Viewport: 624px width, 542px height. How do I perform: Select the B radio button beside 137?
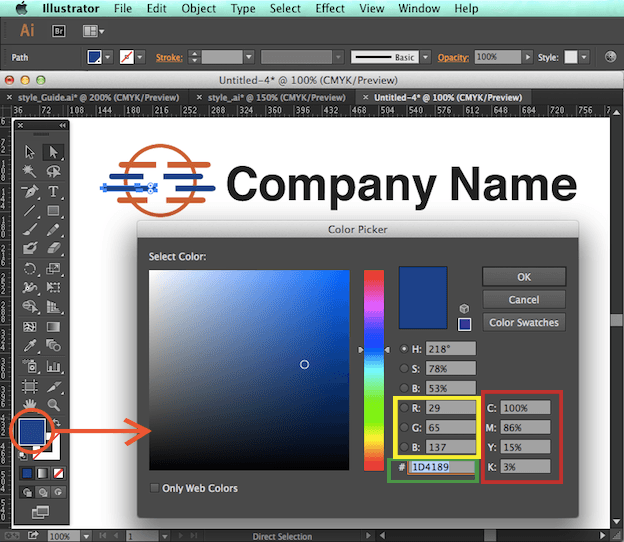tap(404, 447)
